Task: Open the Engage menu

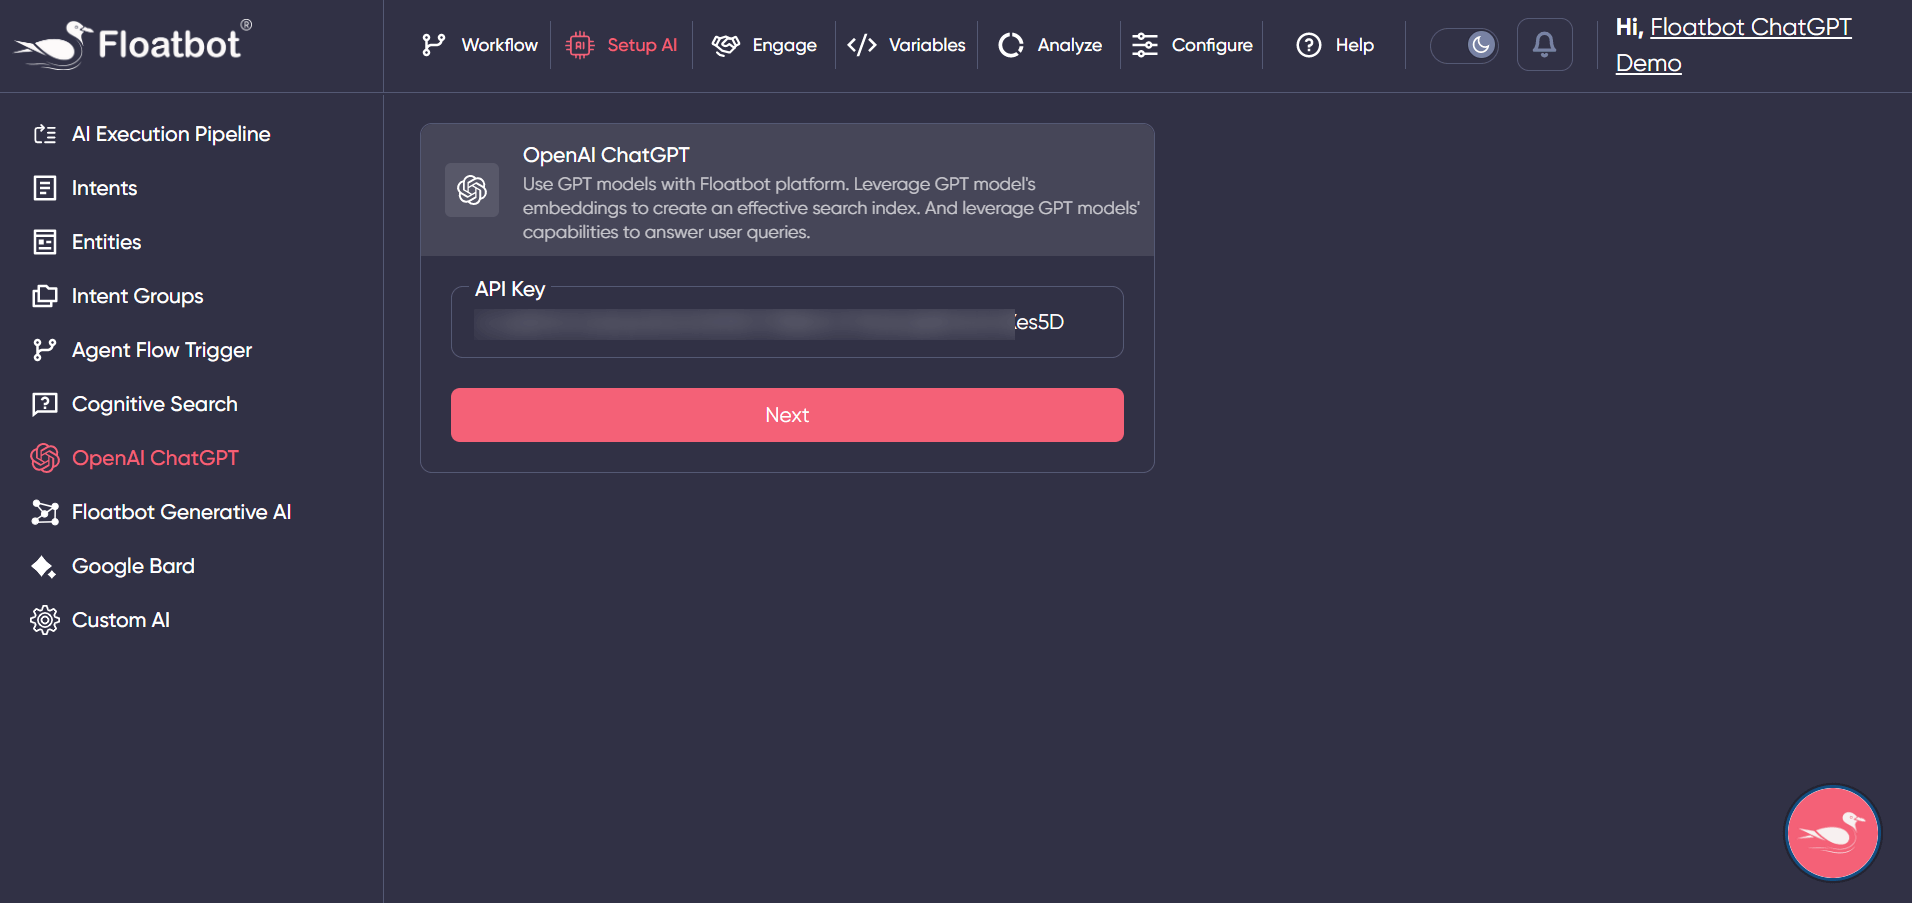Action: click(765, 45)
